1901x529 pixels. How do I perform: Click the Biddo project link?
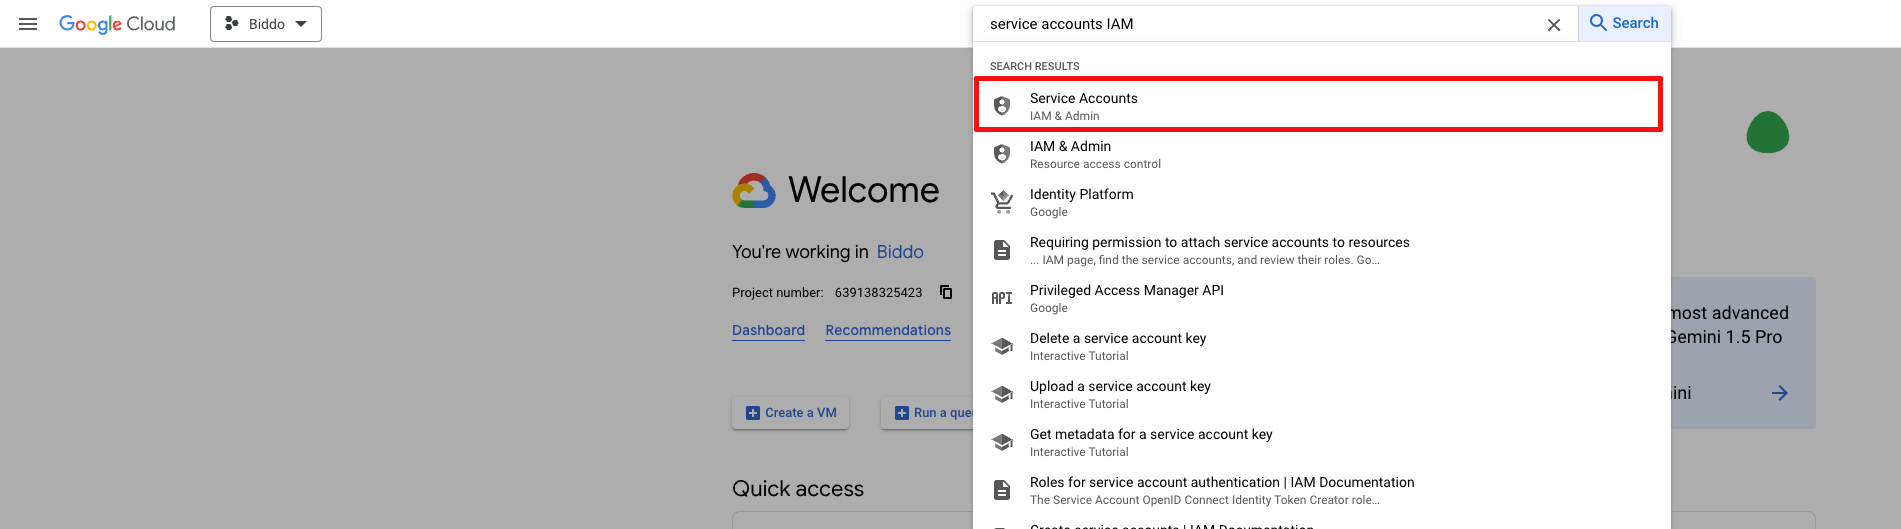click(900, 252)
